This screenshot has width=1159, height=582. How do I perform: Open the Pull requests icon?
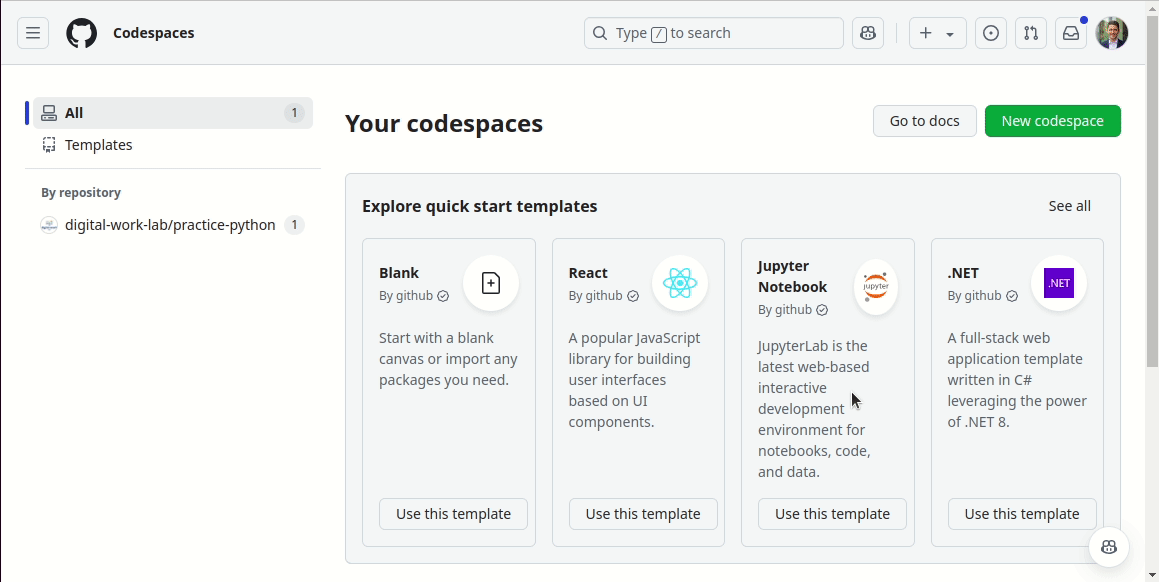pyautogui.click(x=1031, y=33)
